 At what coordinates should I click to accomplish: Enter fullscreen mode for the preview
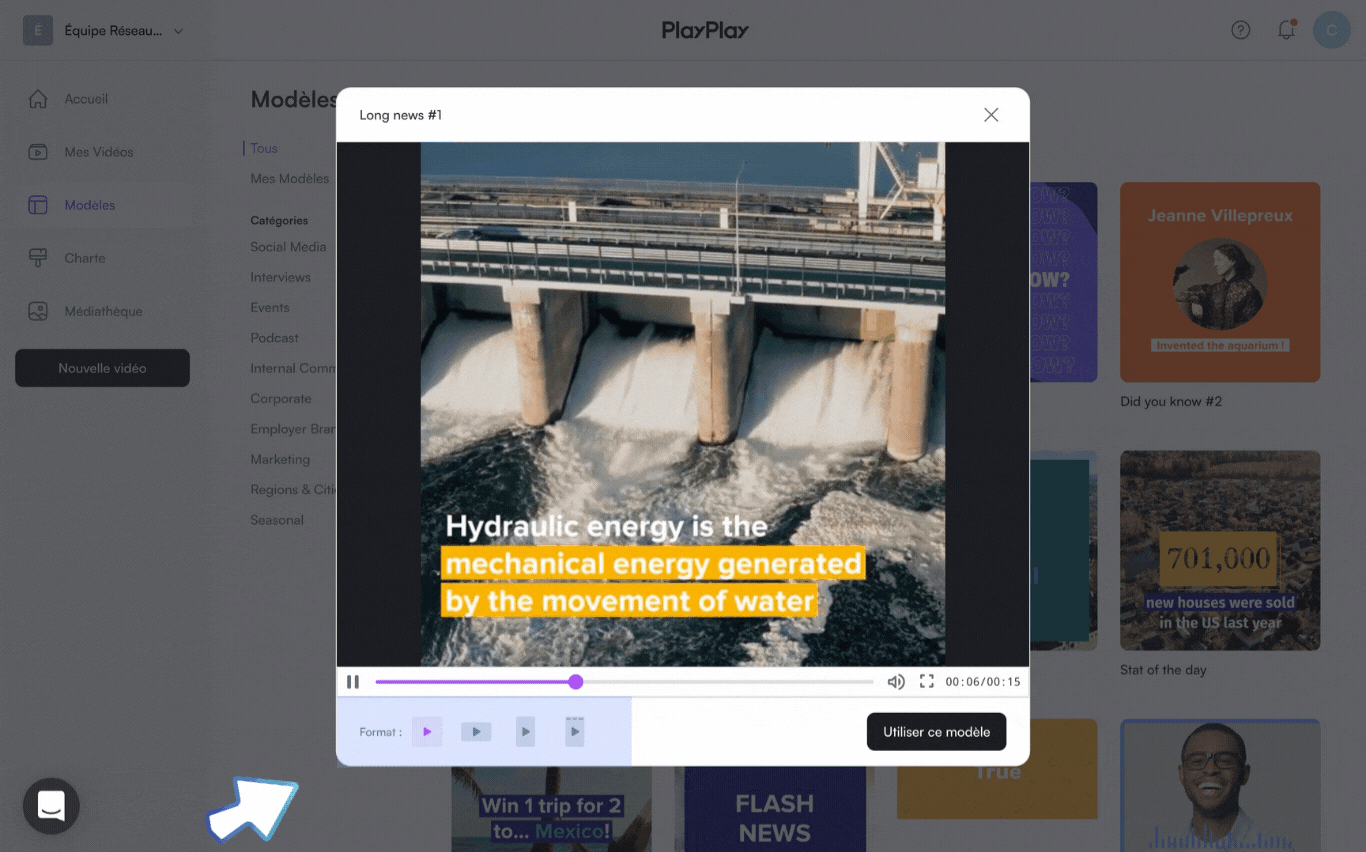point(927,682)
